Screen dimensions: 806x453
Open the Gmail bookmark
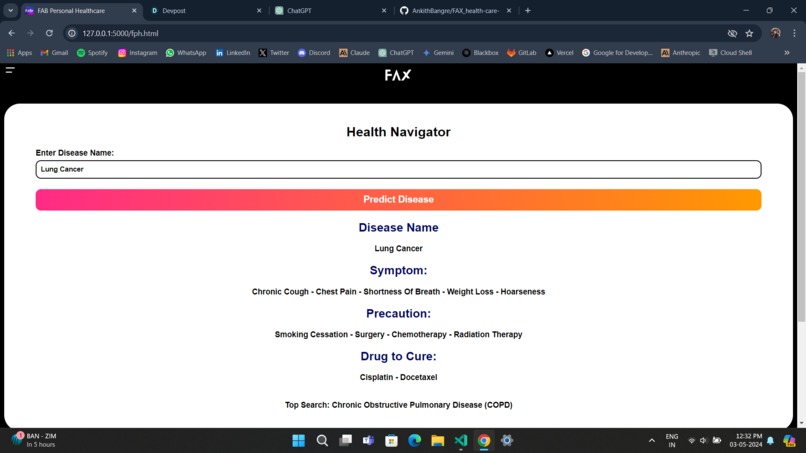(54, 52)
